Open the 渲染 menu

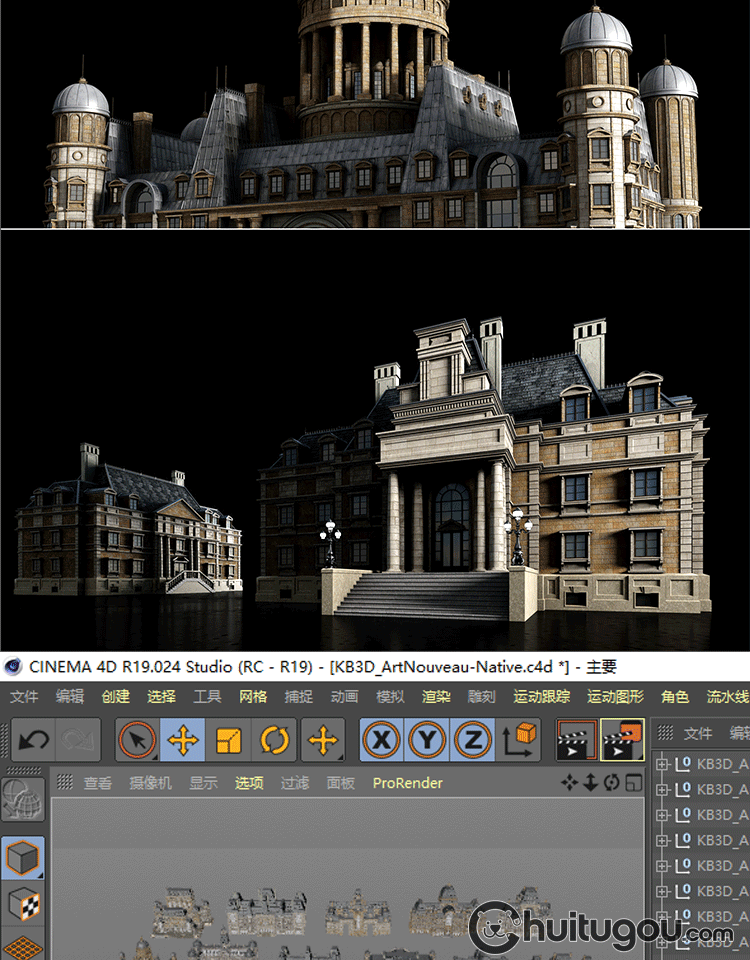point(436,696)
